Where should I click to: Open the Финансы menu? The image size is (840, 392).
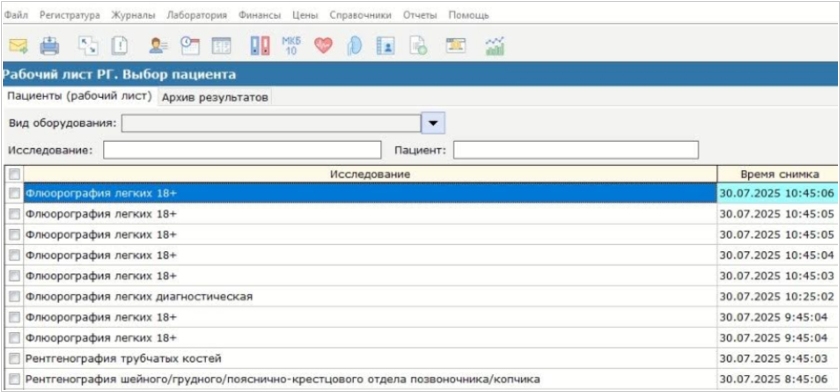[260, 16]
